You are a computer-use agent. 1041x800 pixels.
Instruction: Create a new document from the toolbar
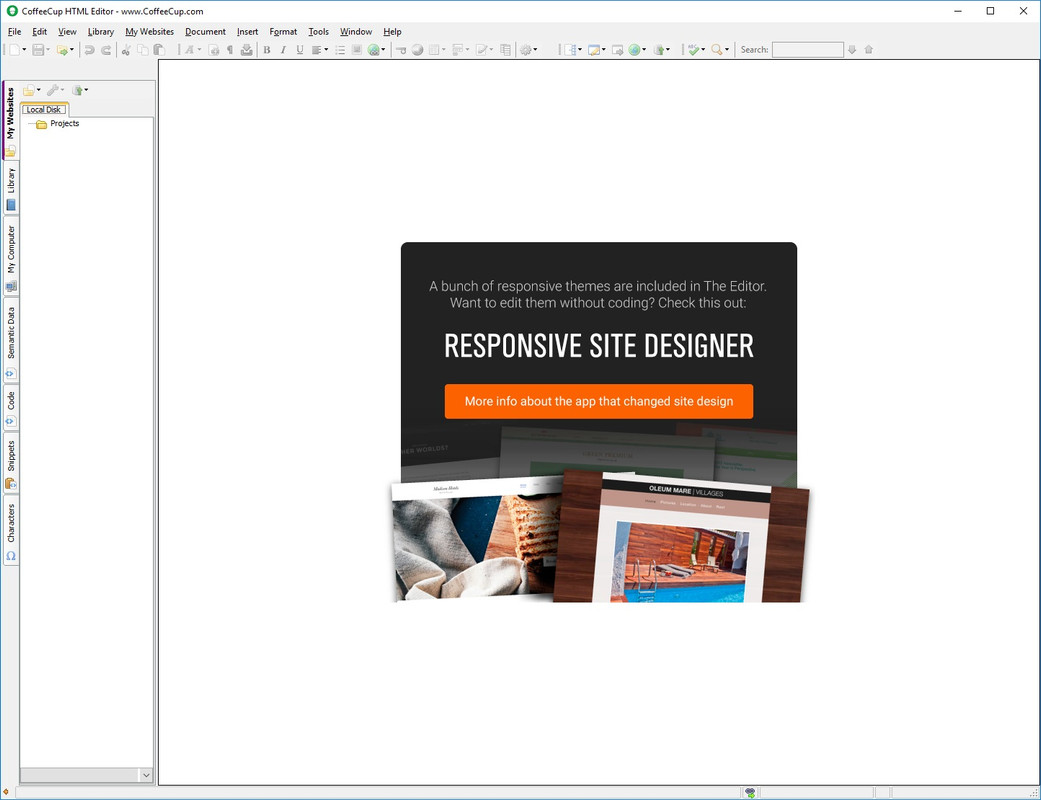[x=15, y=50]
